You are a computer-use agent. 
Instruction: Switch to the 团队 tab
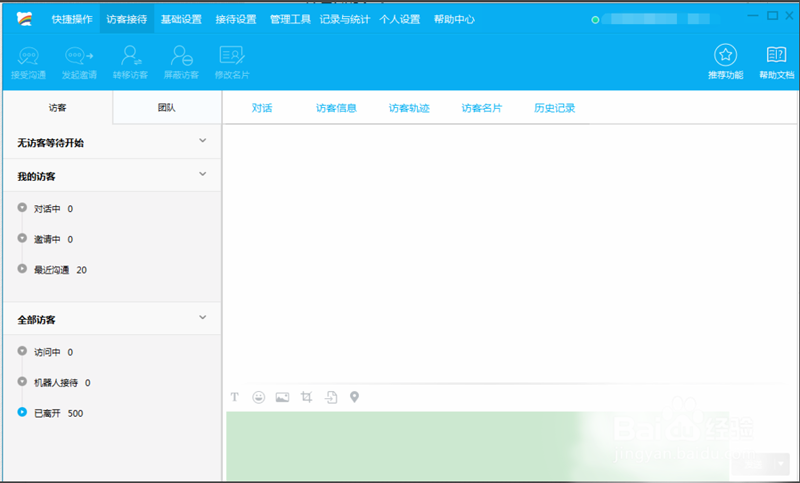point(167,108)
